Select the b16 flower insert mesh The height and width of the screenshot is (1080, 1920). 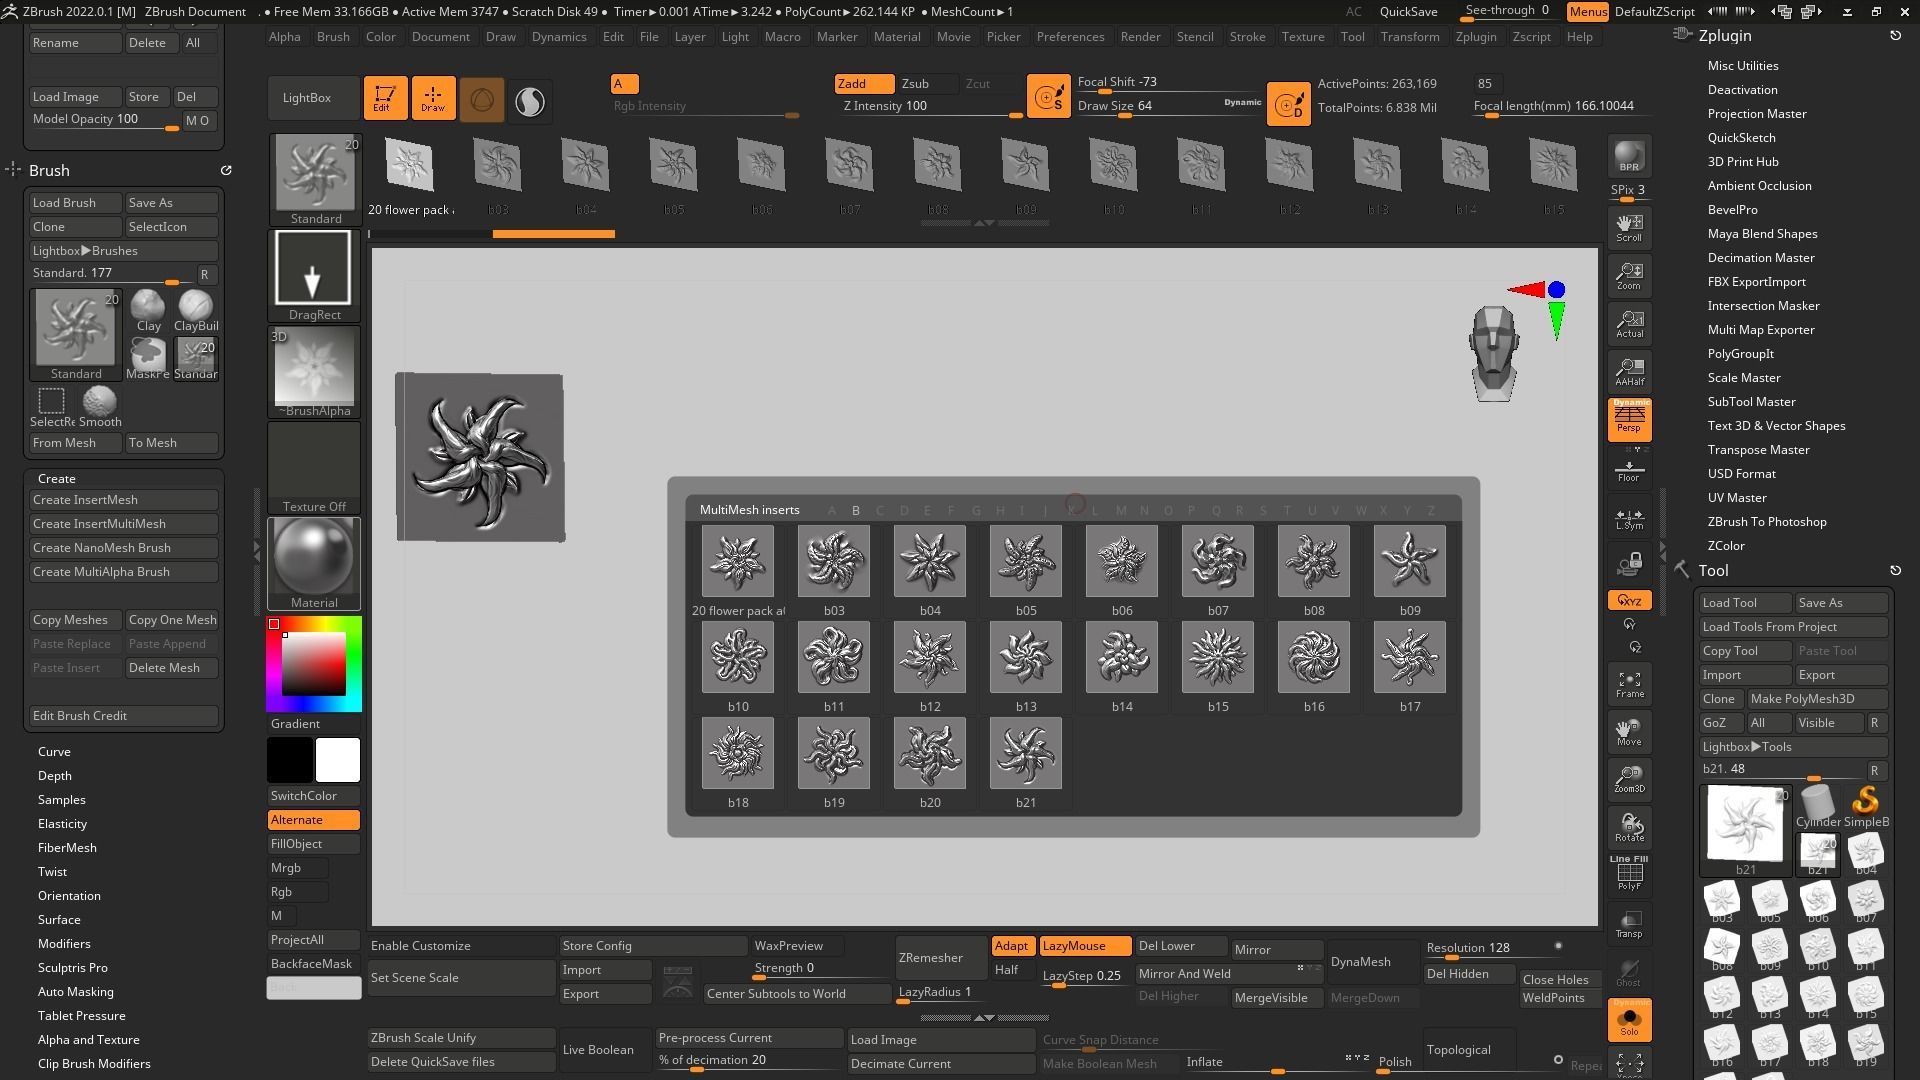point(1313,658)
